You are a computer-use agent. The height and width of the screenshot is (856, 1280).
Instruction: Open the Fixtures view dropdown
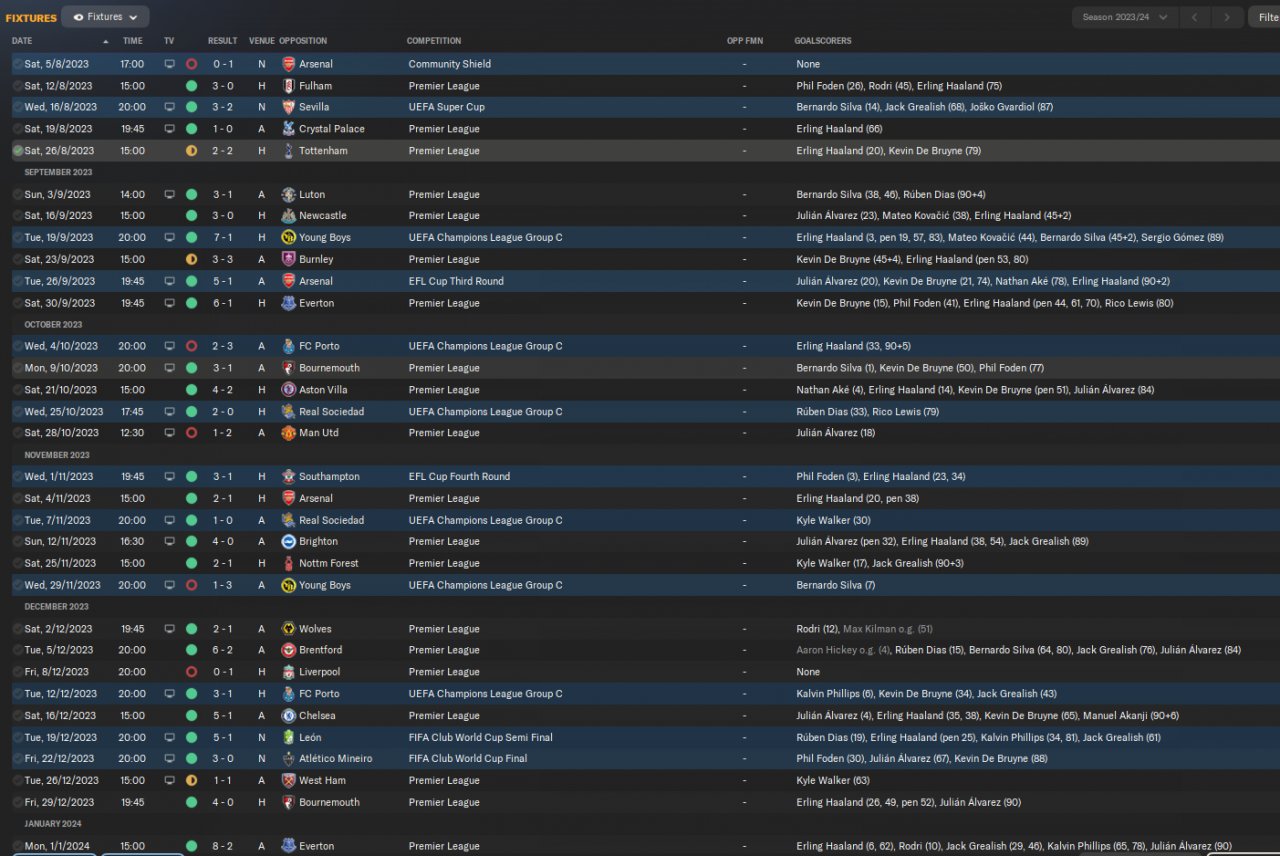coord(105,17)
